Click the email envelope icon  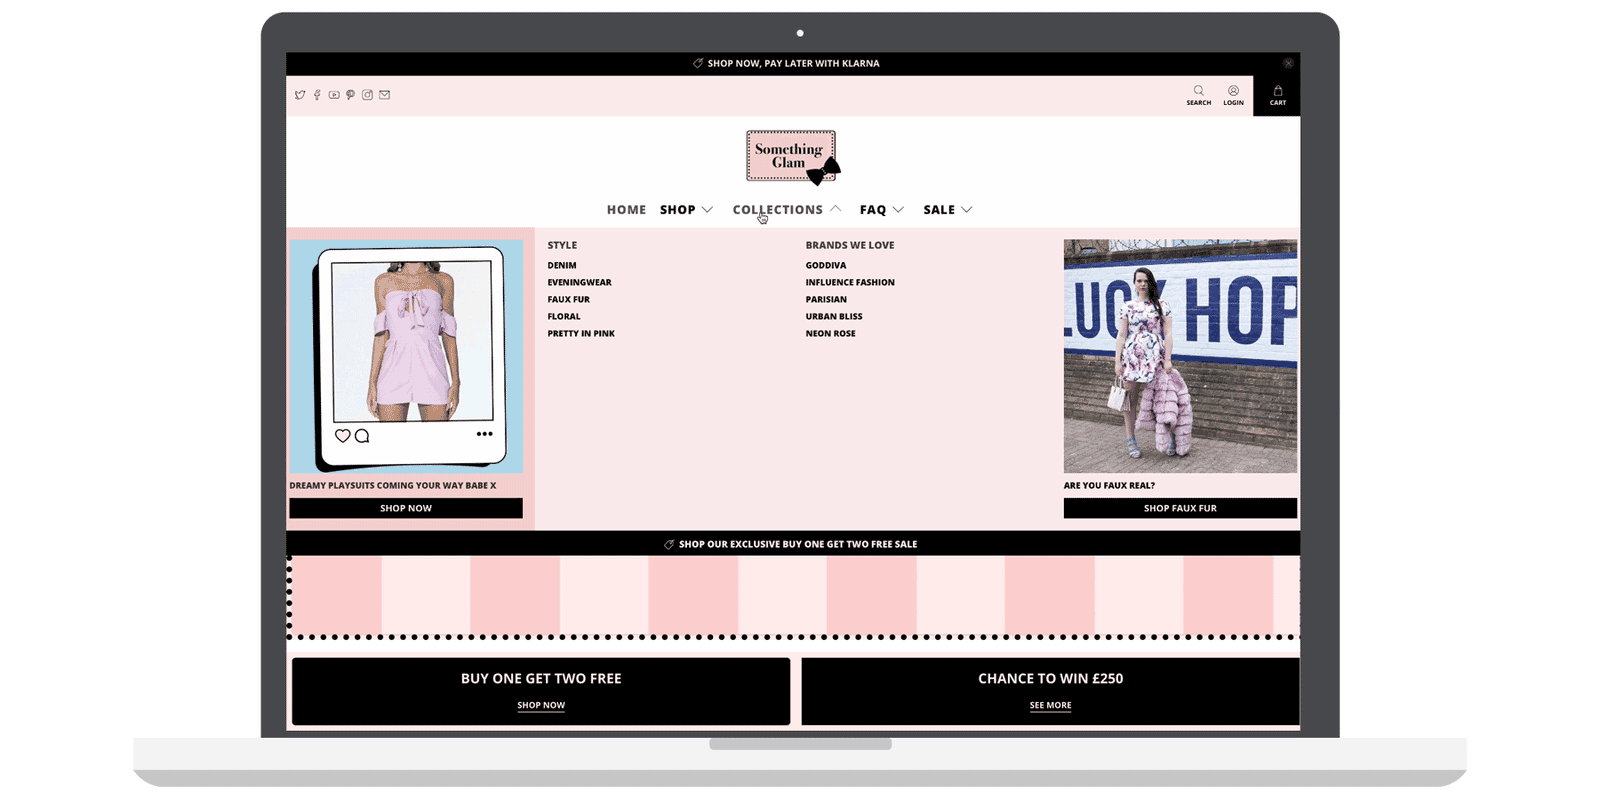click(384, 95)
